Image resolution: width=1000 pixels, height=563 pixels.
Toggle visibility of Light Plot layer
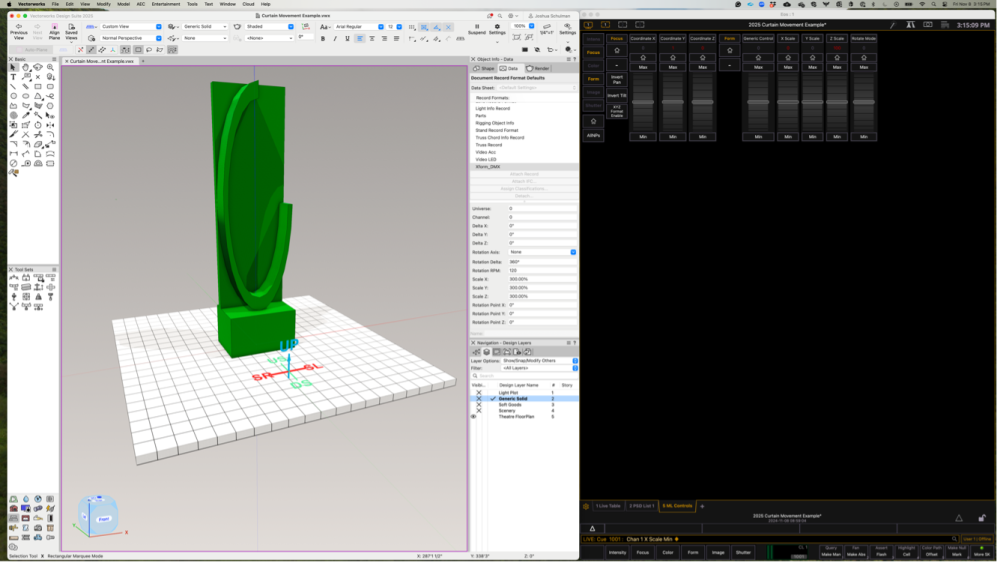point(478,392)
